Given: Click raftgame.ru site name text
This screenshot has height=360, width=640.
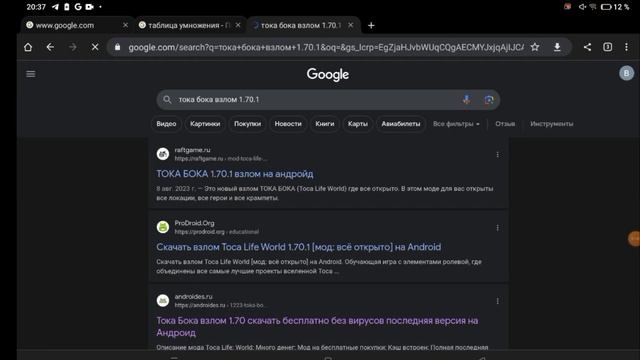Looking at the screenshot, I should point(192,150).
